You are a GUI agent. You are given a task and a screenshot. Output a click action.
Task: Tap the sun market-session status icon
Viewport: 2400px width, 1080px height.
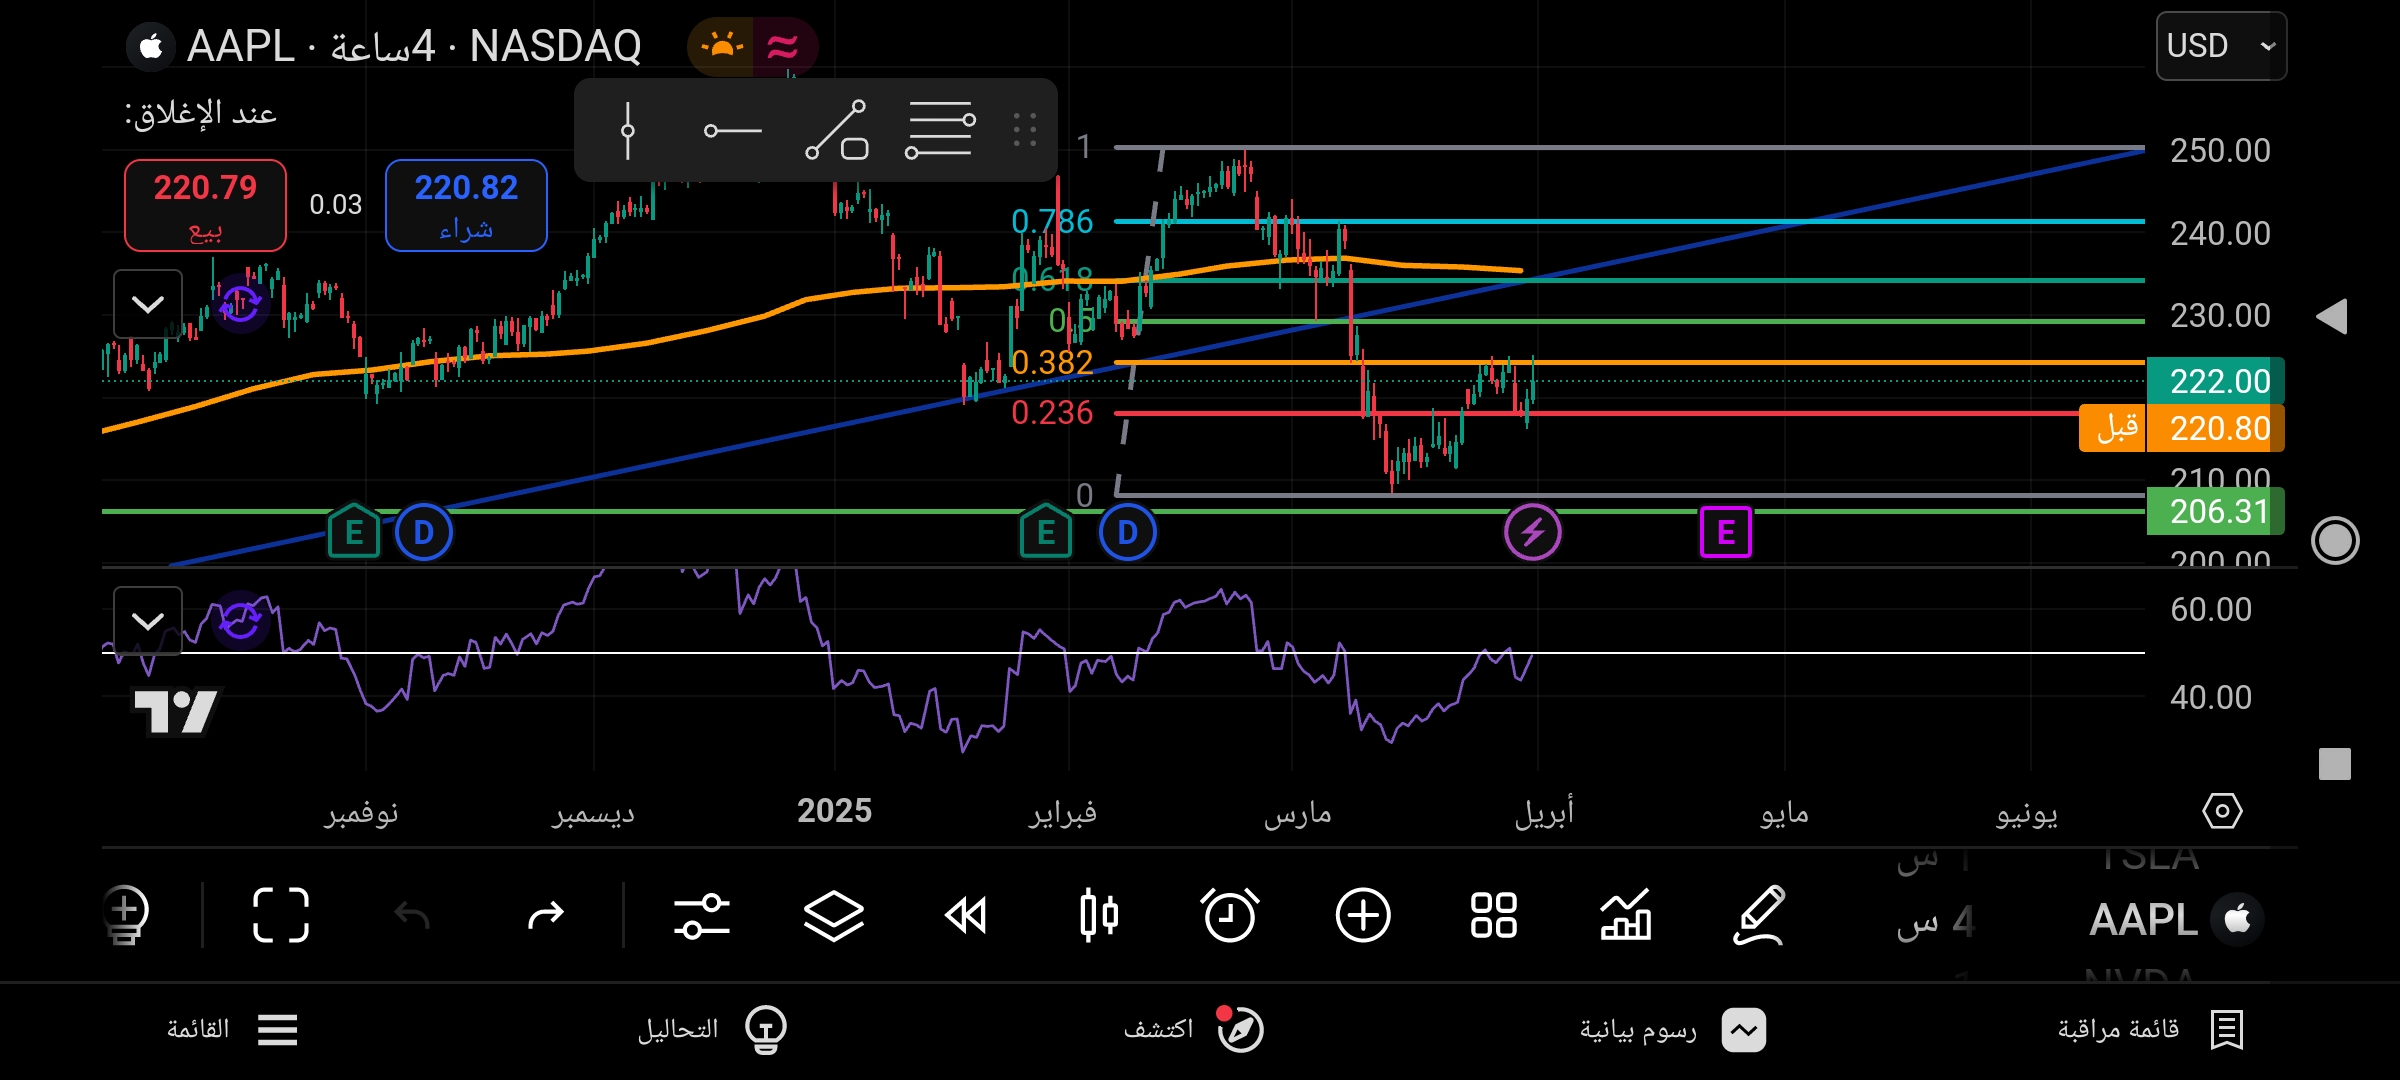click(x=721, y=46)
